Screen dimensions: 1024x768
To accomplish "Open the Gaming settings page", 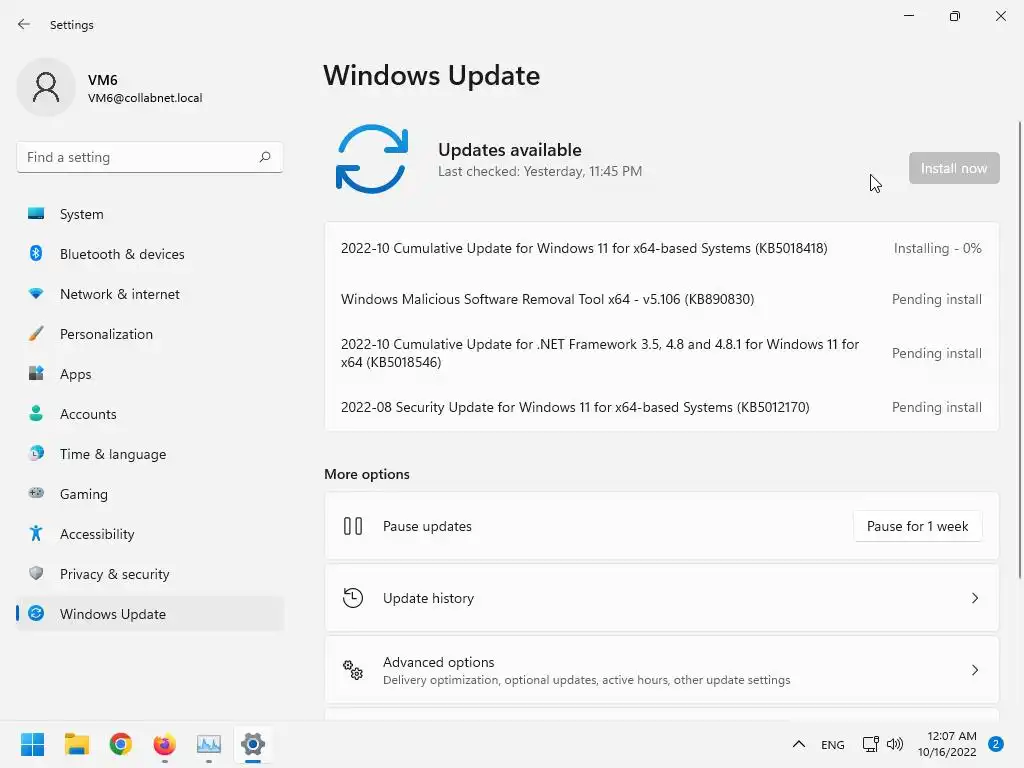I will click(150, 493).
